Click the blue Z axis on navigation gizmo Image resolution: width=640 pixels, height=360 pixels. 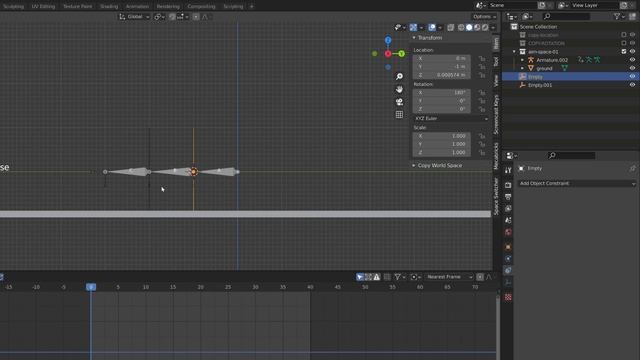click(x=388, y=40)
